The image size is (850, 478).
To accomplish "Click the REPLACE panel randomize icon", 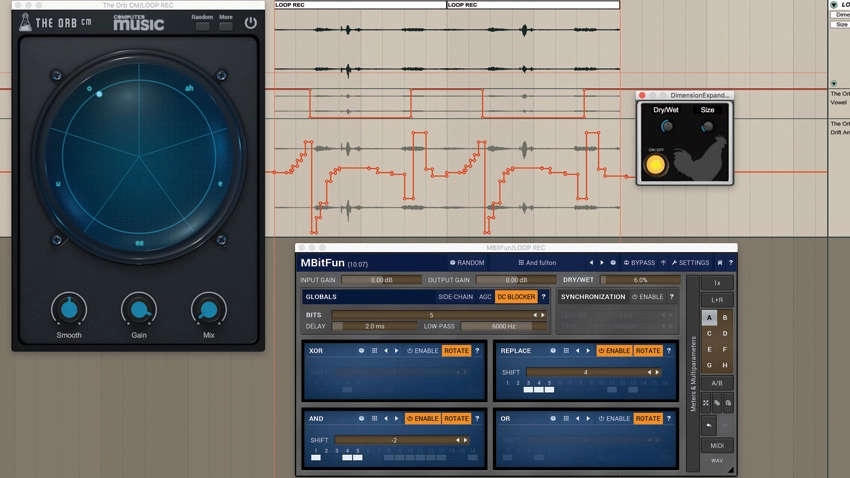I will (553, 351).
